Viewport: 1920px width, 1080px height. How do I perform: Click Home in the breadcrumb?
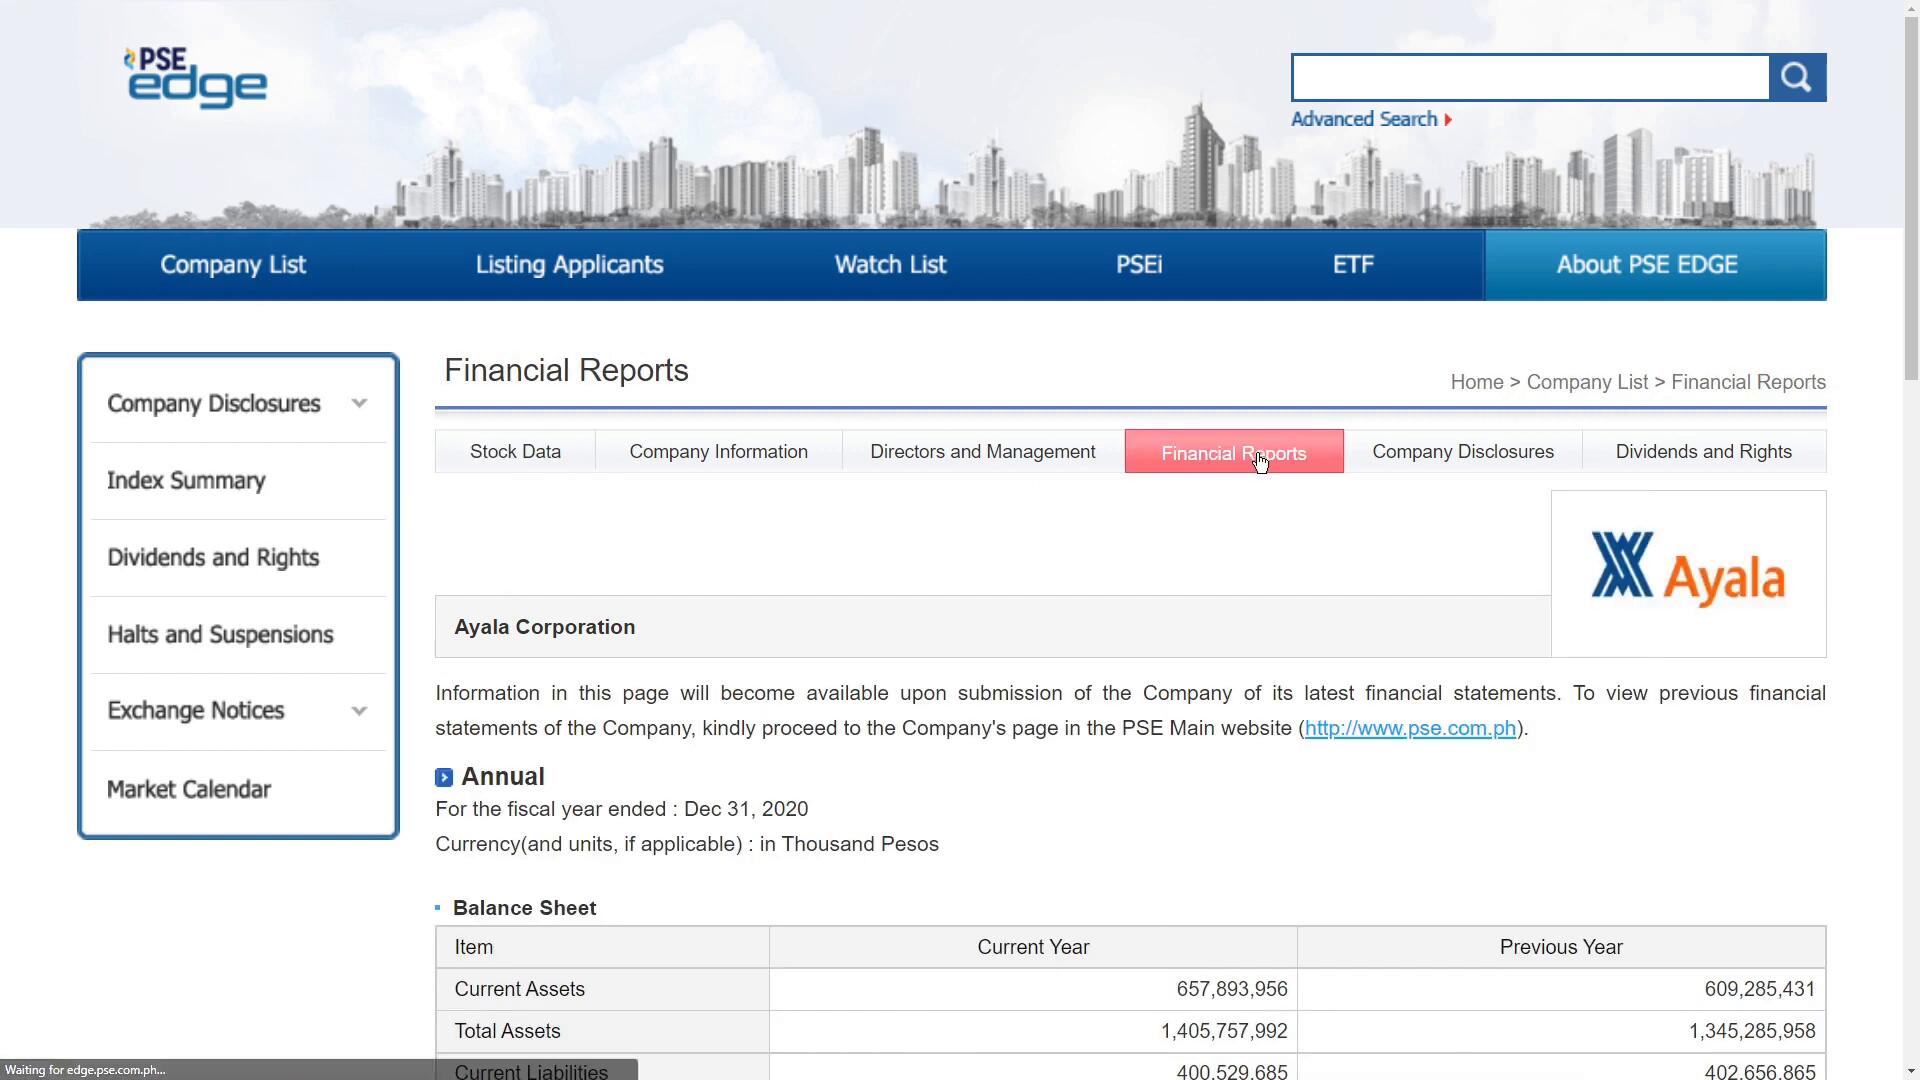1477,383
